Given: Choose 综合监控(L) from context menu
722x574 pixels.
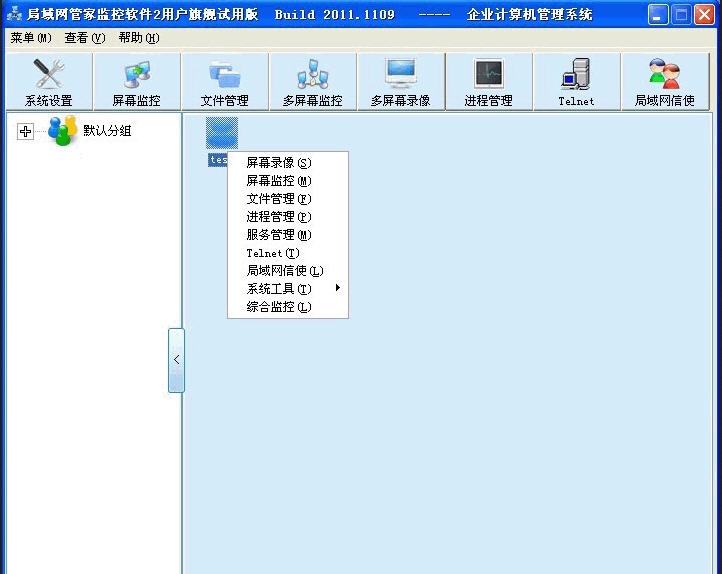Looking at the screenshot, I should (x=288, y=307).
